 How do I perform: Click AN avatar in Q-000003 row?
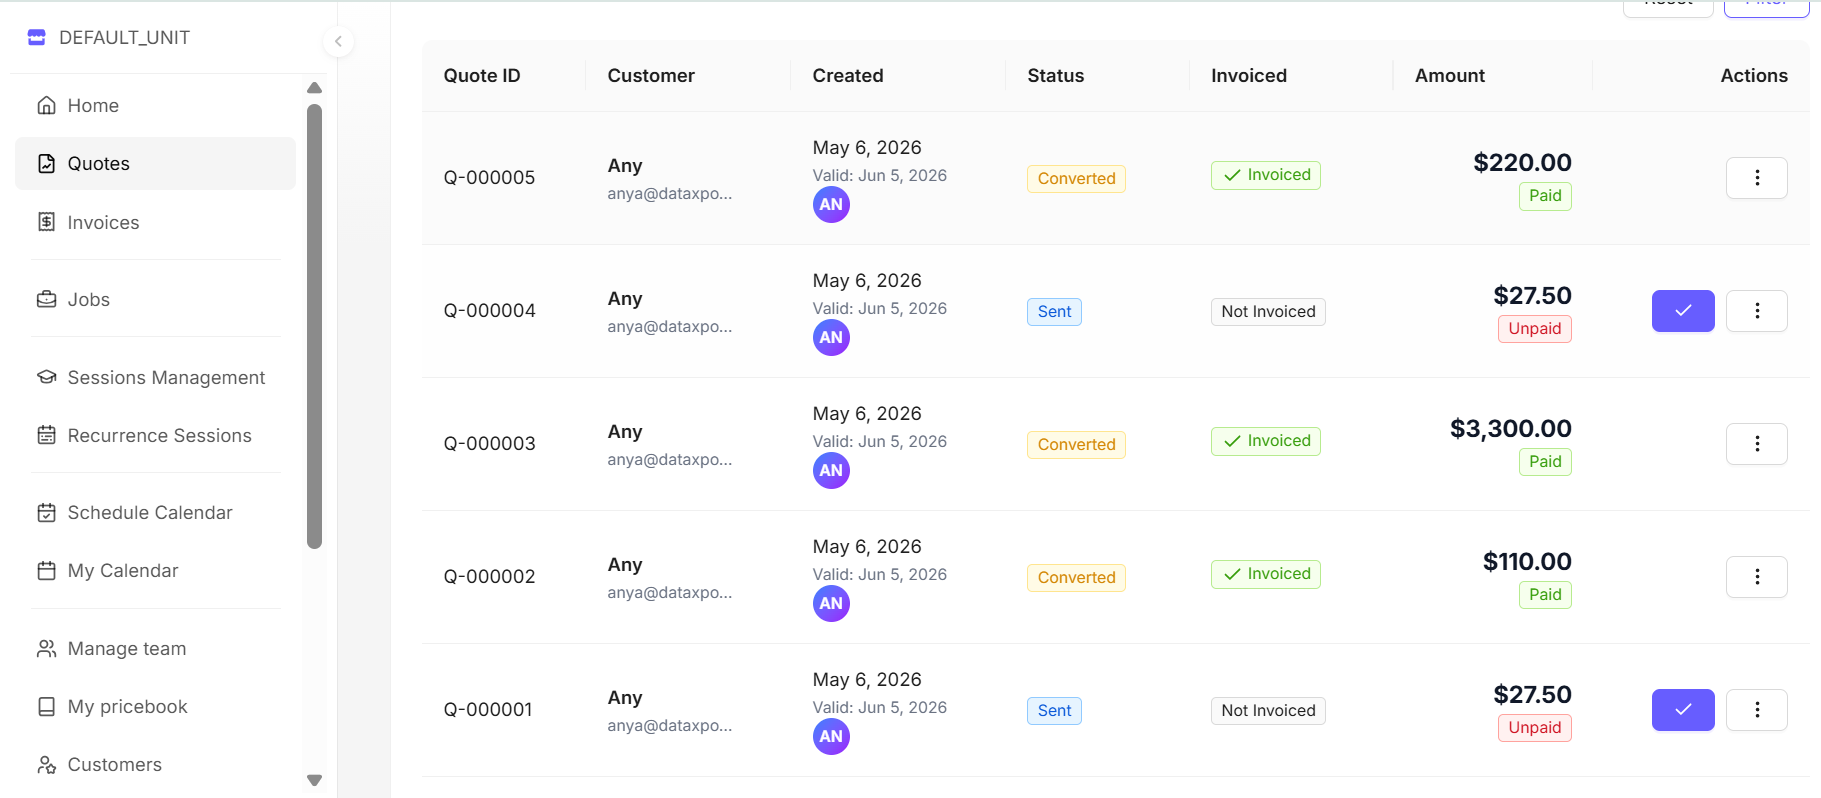(x=831, y=471)
